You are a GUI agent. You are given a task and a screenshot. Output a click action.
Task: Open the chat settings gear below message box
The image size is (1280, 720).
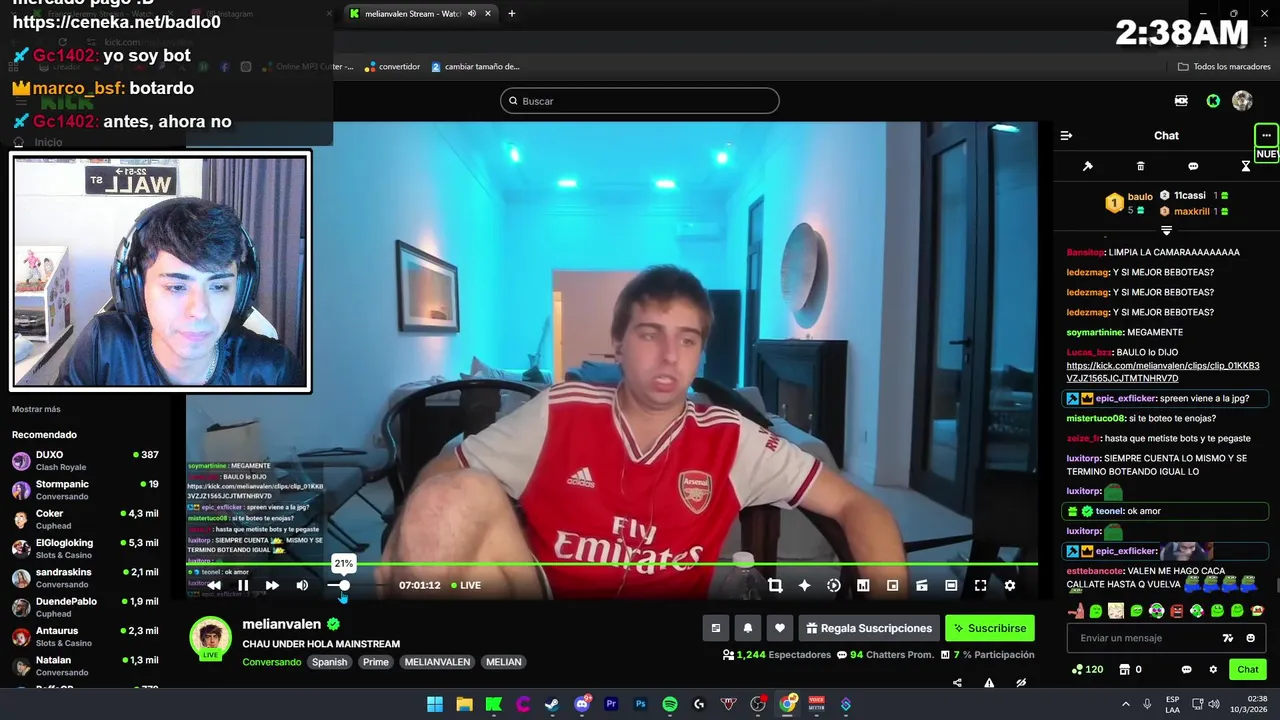tap(1213, 669)
